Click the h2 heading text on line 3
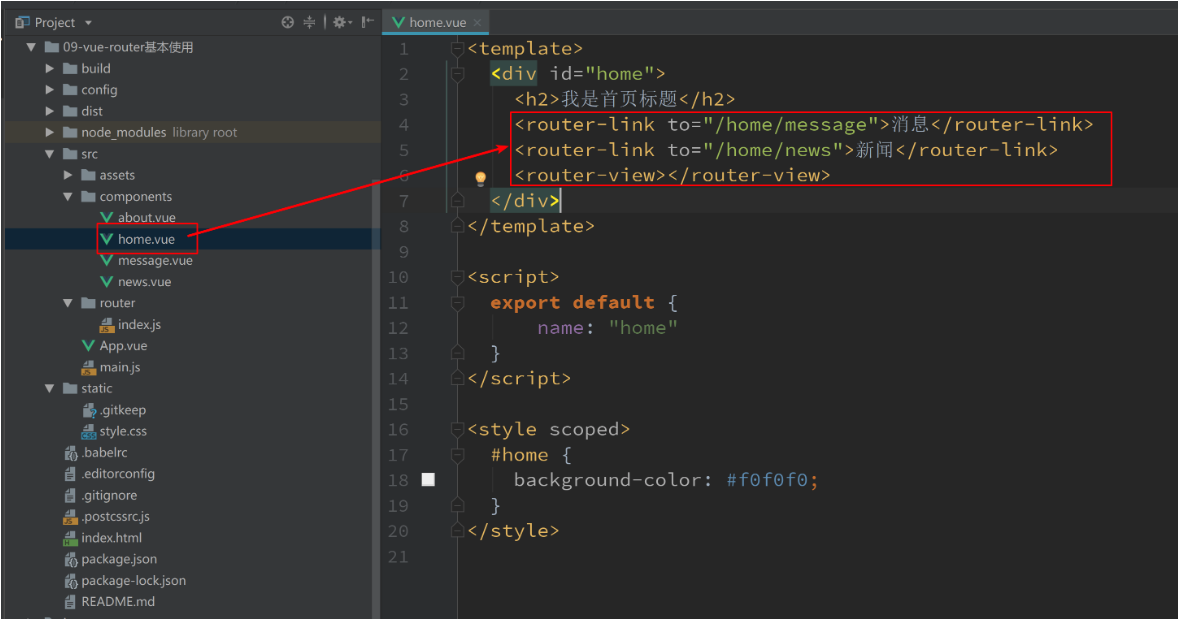This screenshot has width=1178, height=619. point(619,99)
